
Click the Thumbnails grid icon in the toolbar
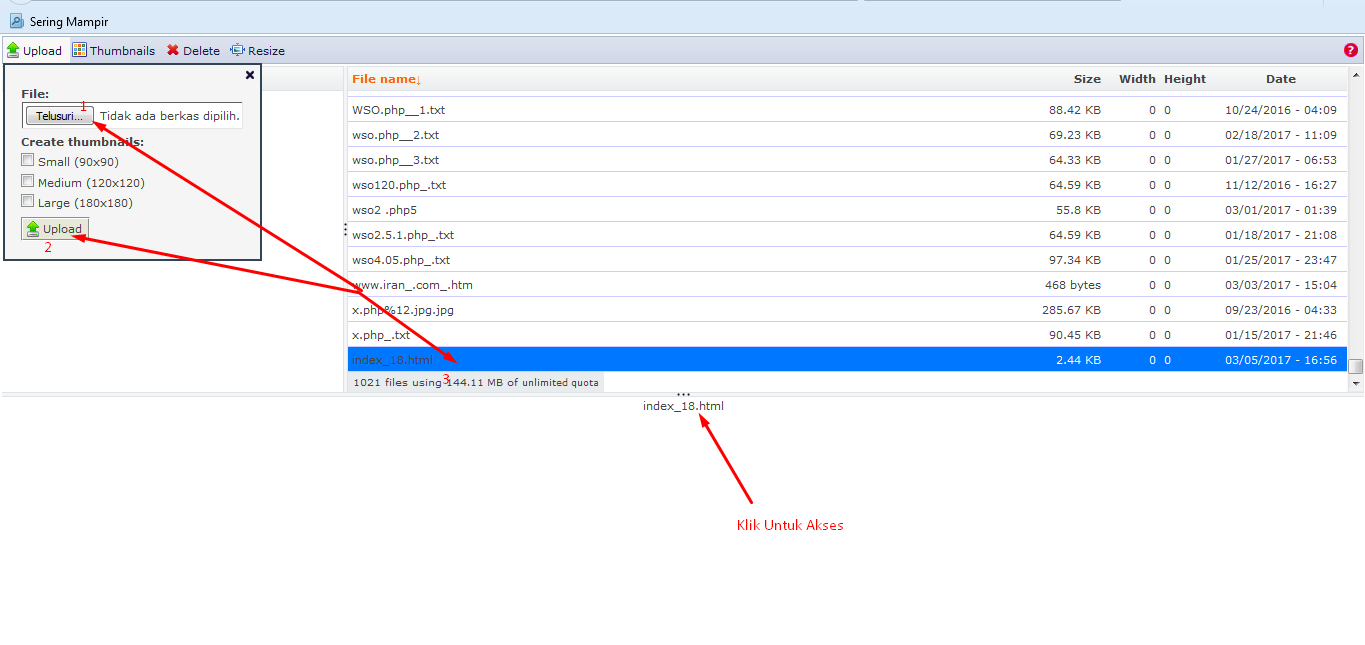[x=79, y=50]
